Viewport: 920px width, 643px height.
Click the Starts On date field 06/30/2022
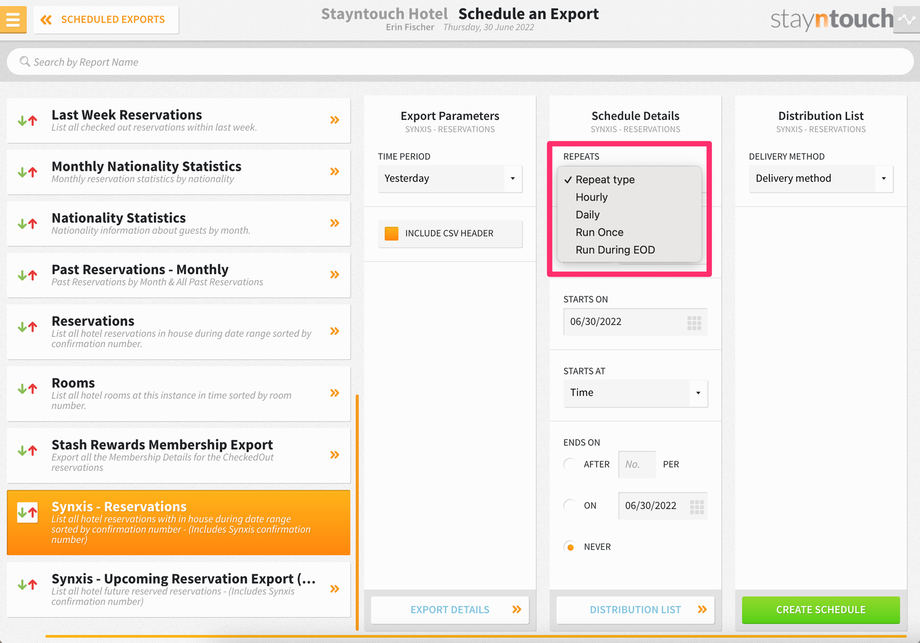[x=635, y=322]
